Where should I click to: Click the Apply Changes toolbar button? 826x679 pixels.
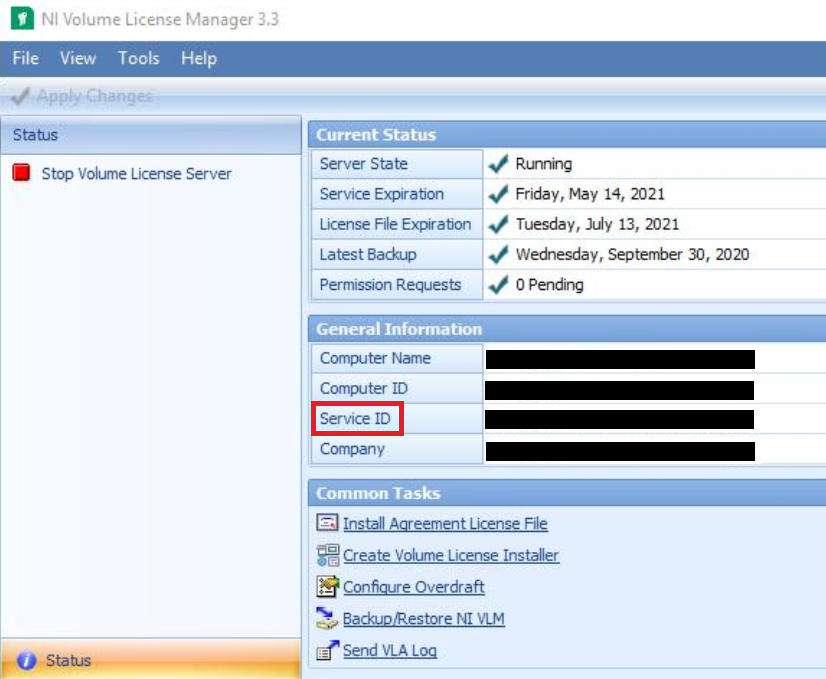(x=82, y=96)
